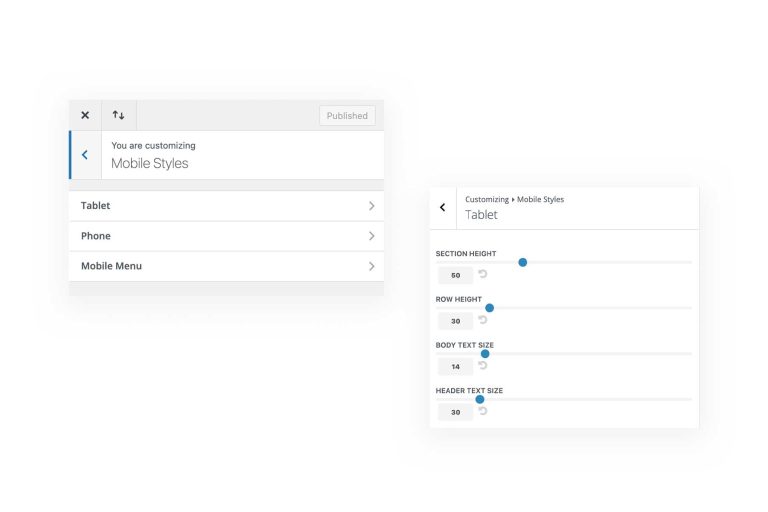Click the Section Height slider handle
768x512 pixels.
[522, 262]
